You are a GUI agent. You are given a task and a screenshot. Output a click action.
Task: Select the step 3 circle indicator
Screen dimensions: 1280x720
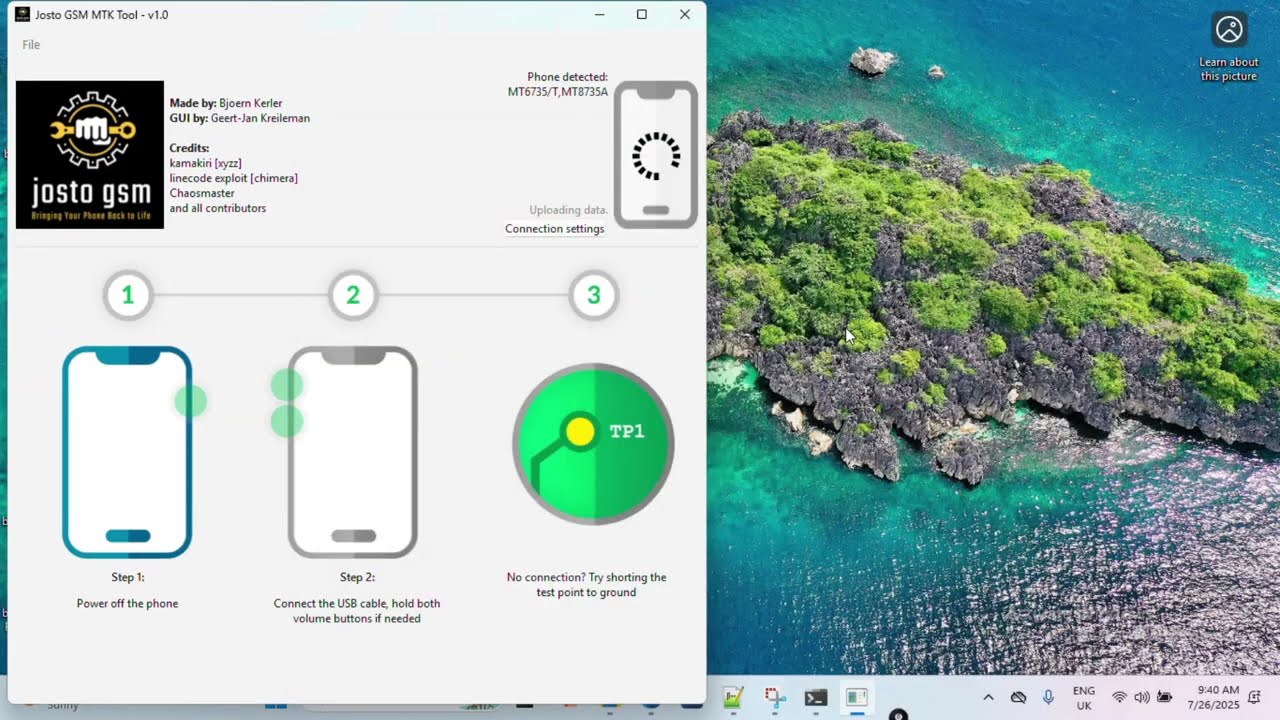point(594,295)
